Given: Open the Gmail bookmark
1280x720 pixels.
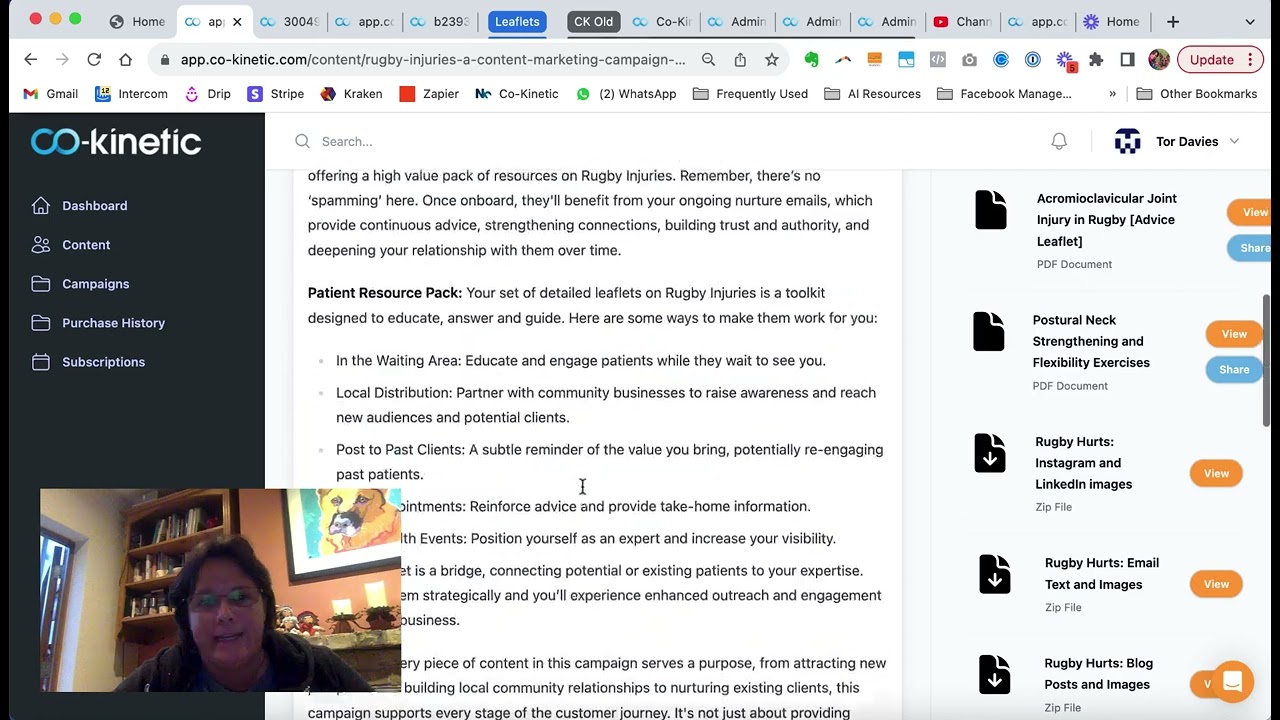Looking at the screenshot, I should 50,94.
